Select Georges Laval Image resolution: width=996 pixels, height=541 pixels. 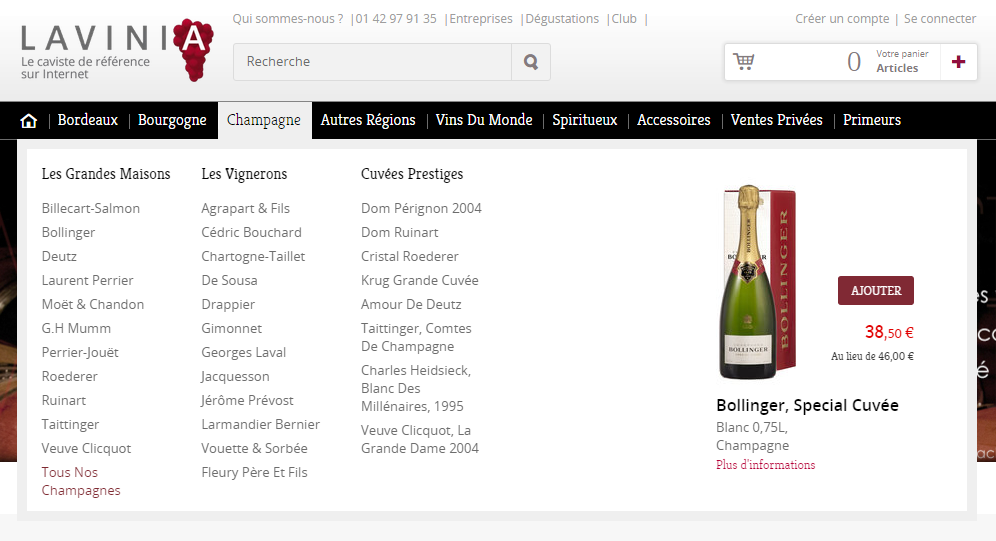point(243,352)
